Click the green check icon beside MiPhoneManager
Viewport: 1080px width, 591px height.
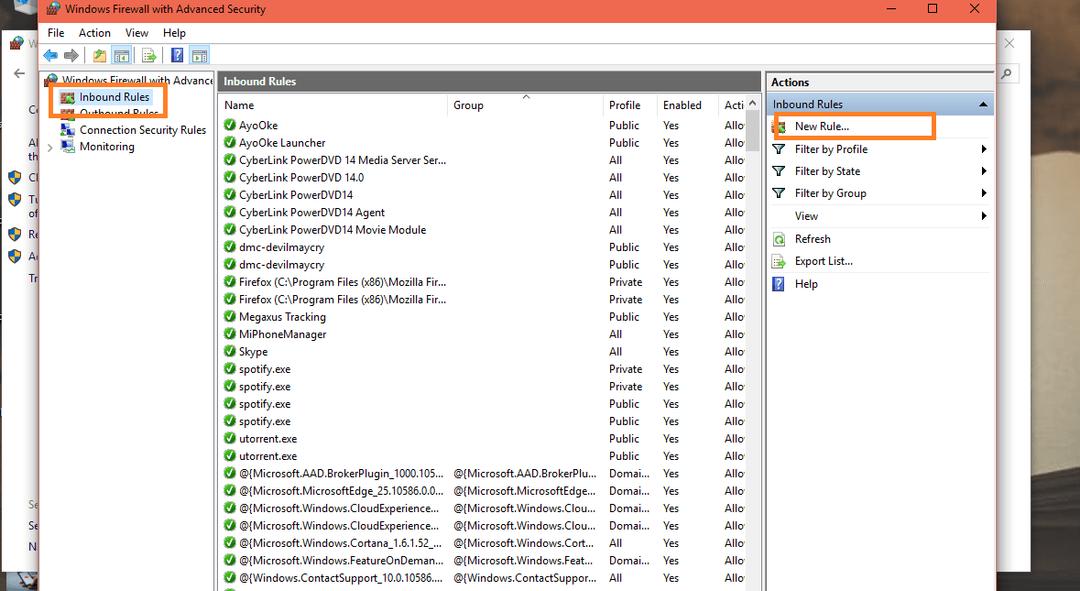coord(230,334)
